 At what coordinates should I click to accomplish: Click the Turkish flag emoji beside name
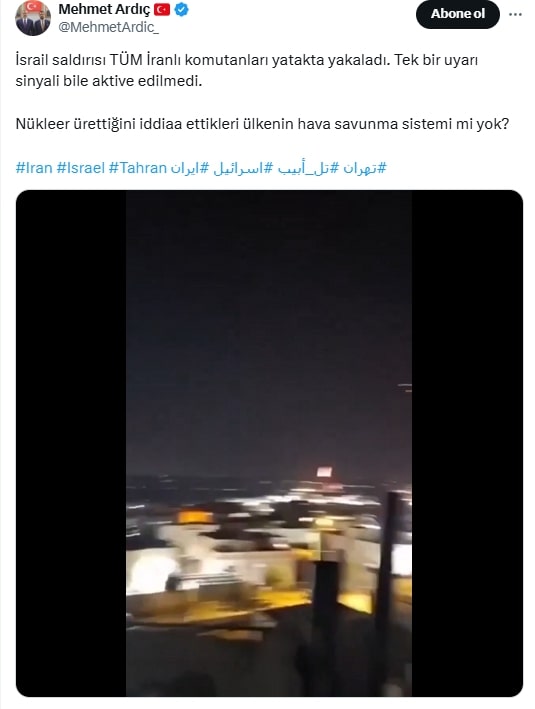162,9
